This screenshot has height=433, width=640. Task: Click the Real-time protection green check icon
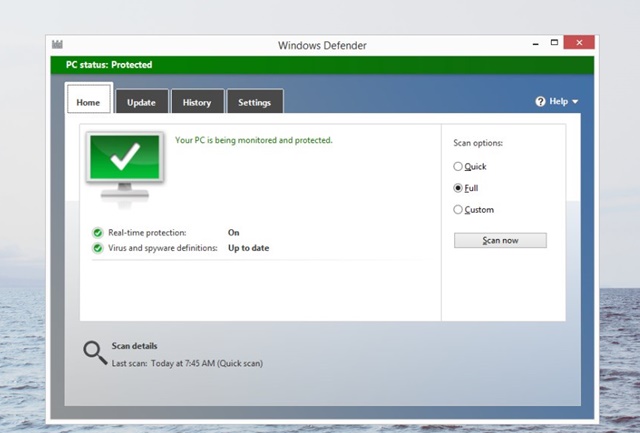(x=98, y=233)
